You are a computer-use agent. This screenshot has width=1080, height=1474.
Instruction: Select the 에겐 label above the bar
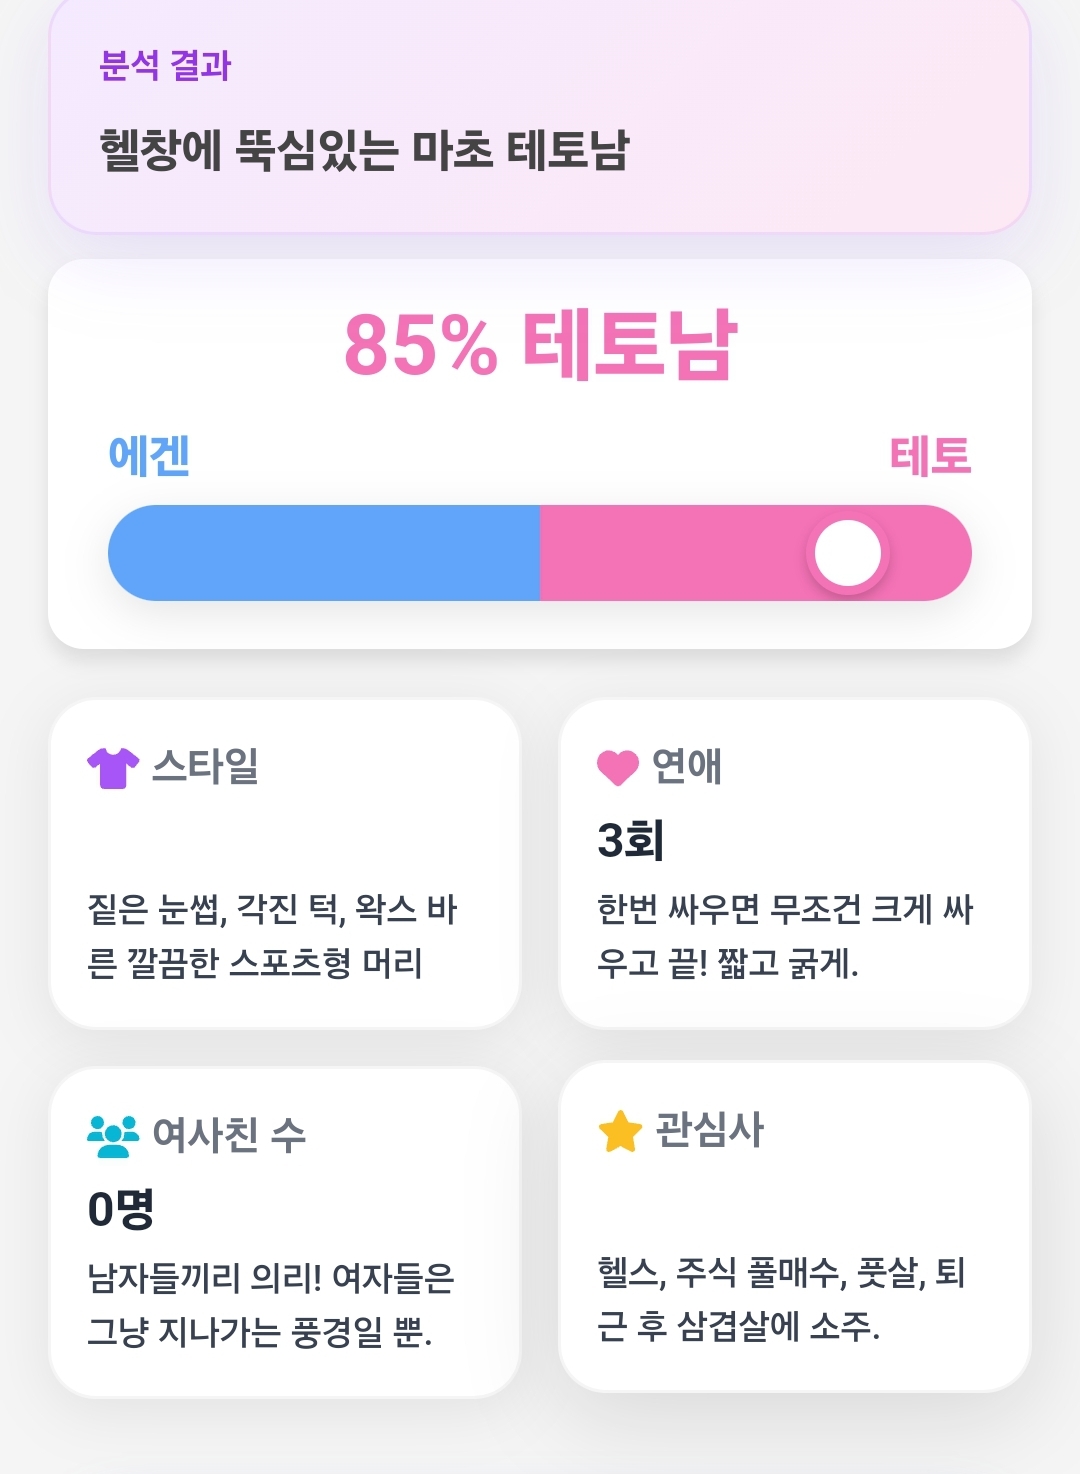tap(149, 456)
